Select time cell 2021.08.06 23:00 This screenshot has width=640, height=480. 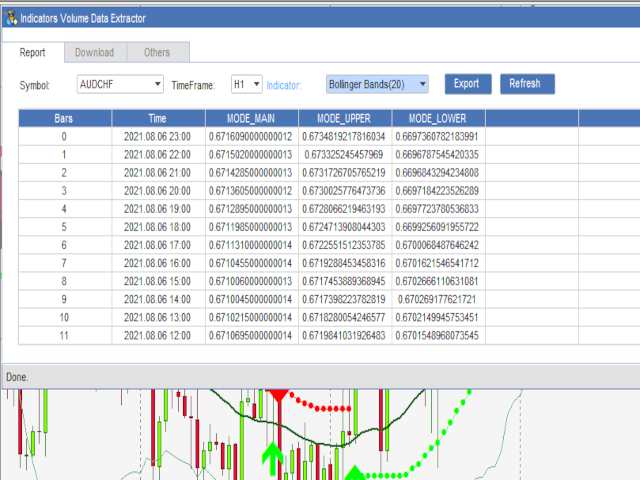pos(158,136)
